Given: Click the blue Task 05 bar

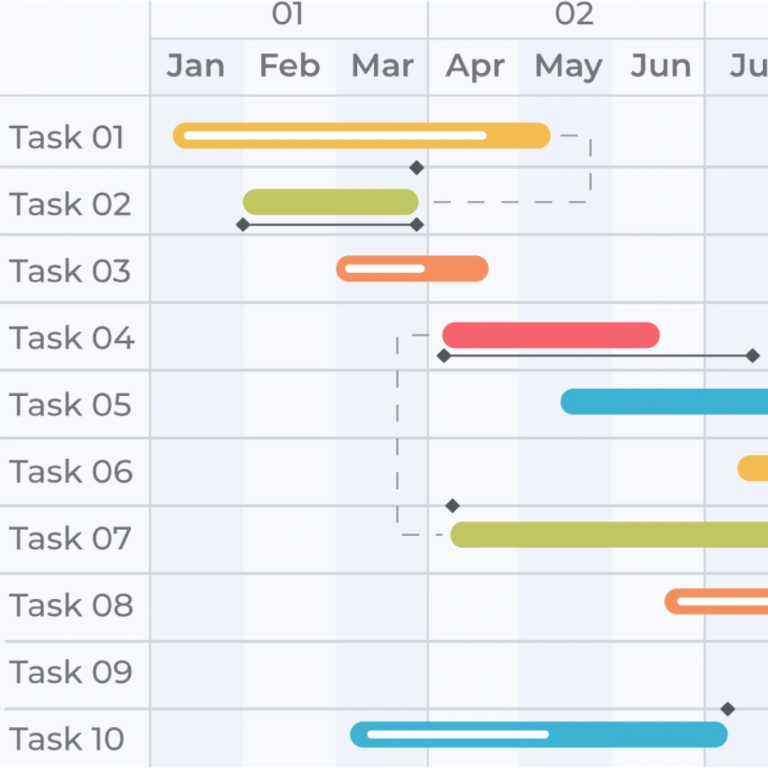Looking at the screenshot, I should click(664, 402).
